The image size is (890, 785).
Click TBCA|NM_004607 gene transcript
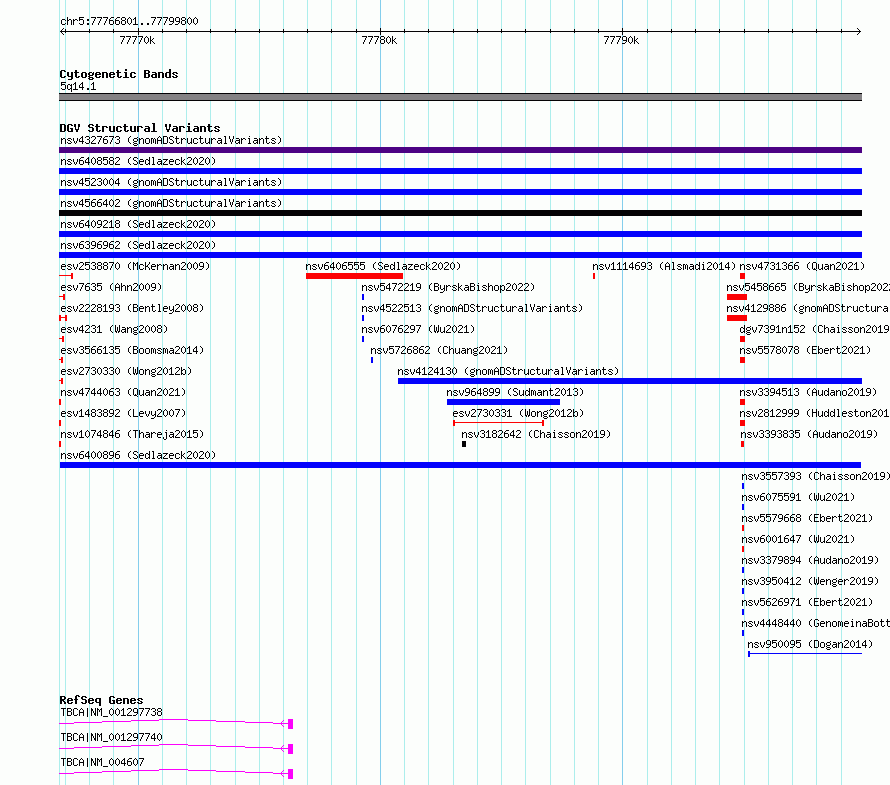[x=176, y=773]
